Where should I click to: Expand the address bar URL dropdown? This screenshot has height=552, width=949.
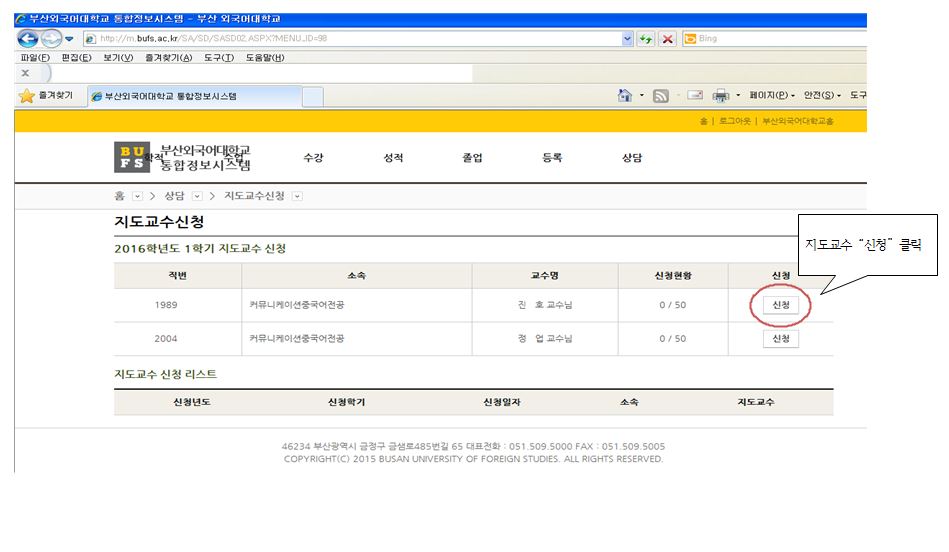(628, 39)
